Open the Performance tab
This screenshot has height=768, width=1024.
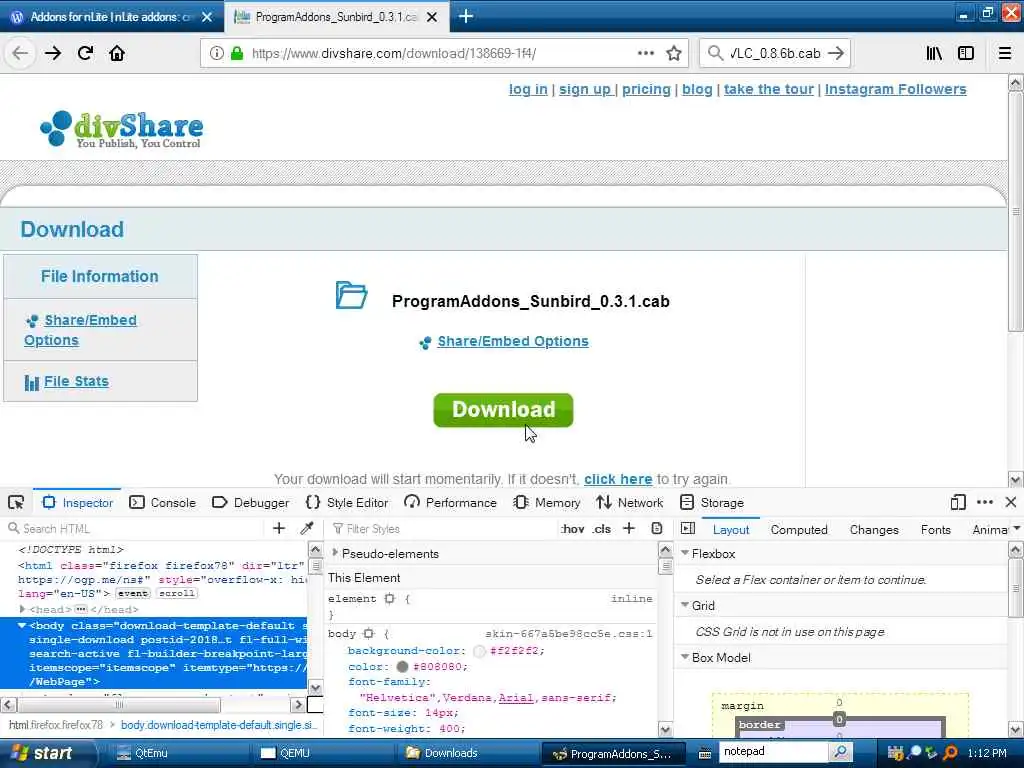click(x=450, y=502)
